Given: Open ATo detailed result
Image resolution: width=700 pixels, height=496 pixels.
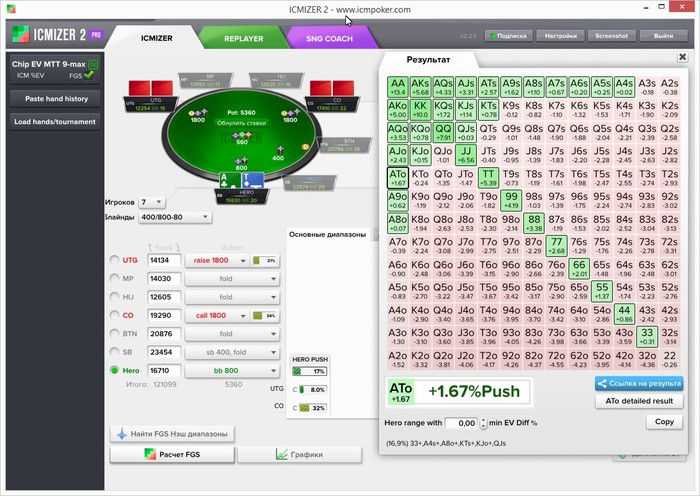Looking at the screenshot, I should tap(639, 401).
